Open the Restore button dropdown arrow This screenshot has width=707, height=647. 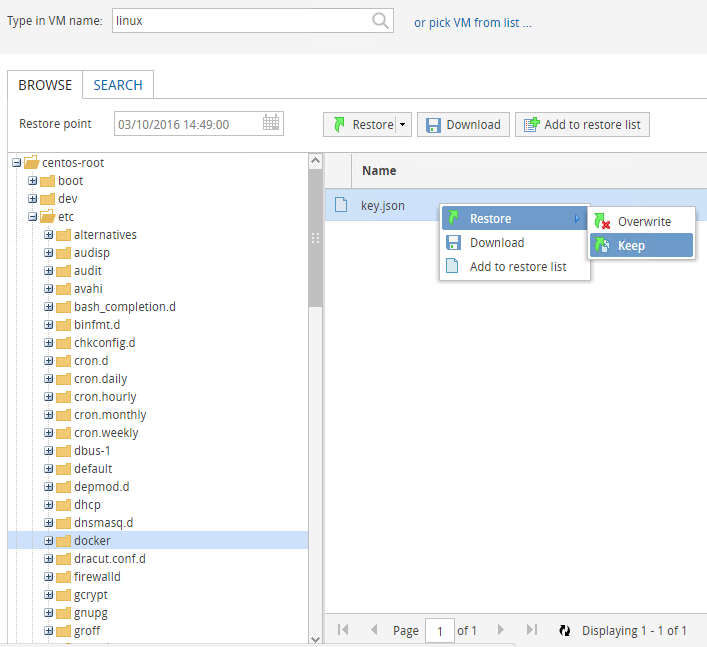402,125
